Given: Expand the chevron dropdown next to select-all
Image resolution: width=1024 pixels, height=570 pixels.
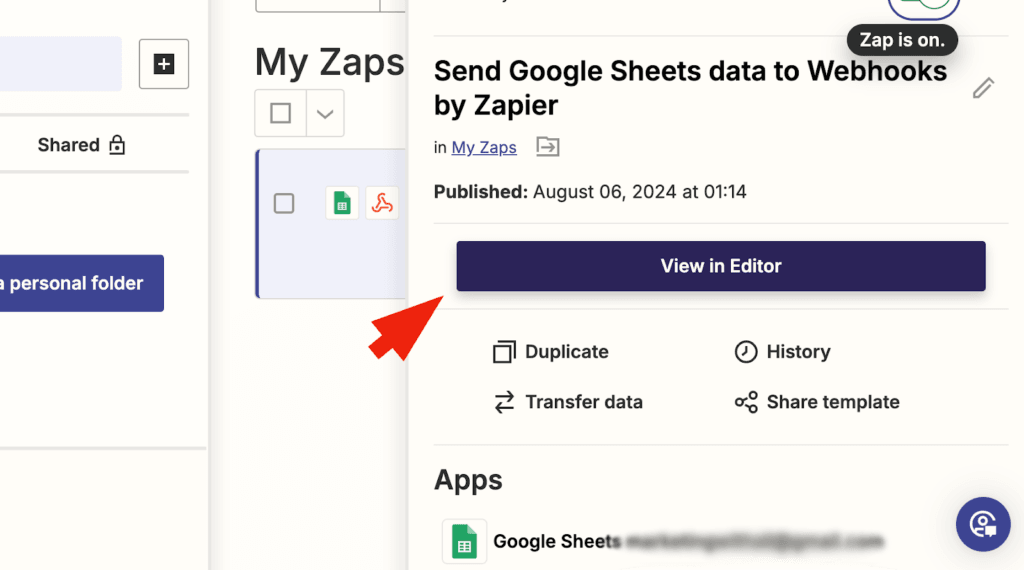Looking at the screenshot, I should pyautogui.click(x=325, y=113).
